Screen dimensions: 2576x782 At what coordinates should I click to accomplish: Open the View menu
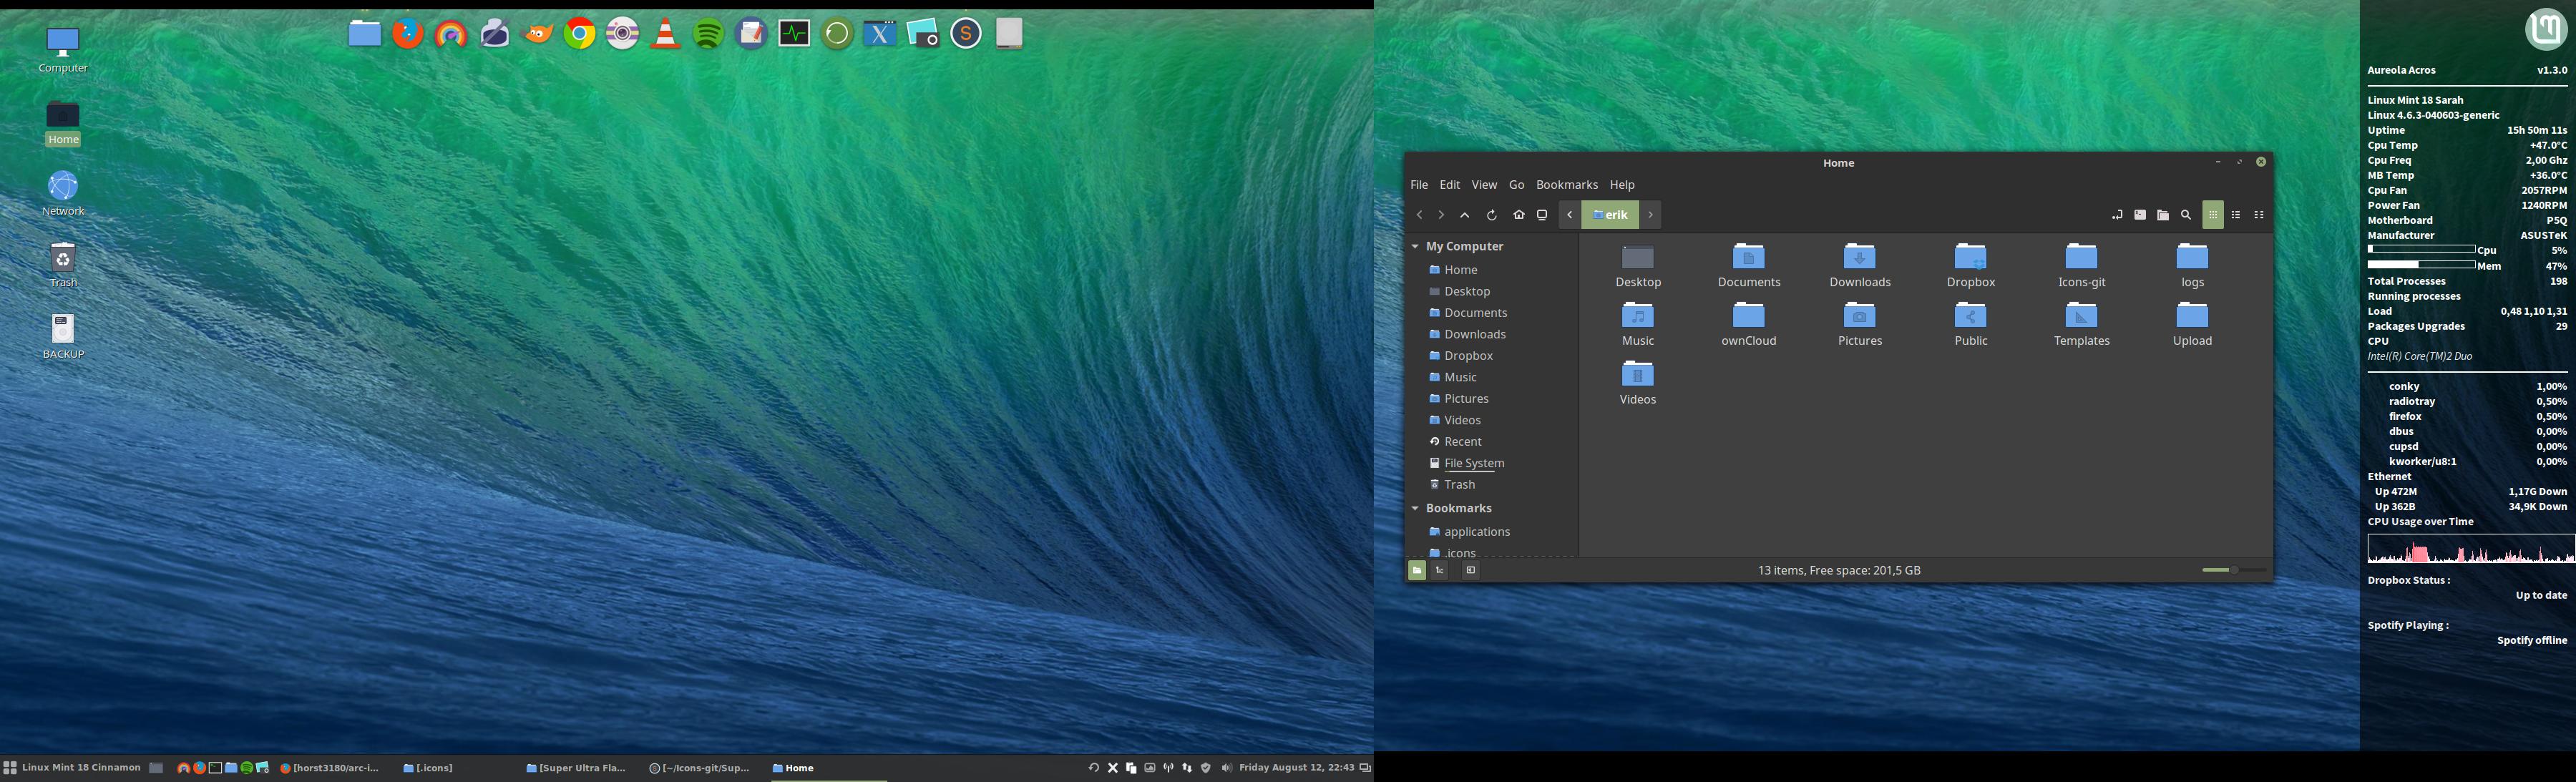(1484, 185)
